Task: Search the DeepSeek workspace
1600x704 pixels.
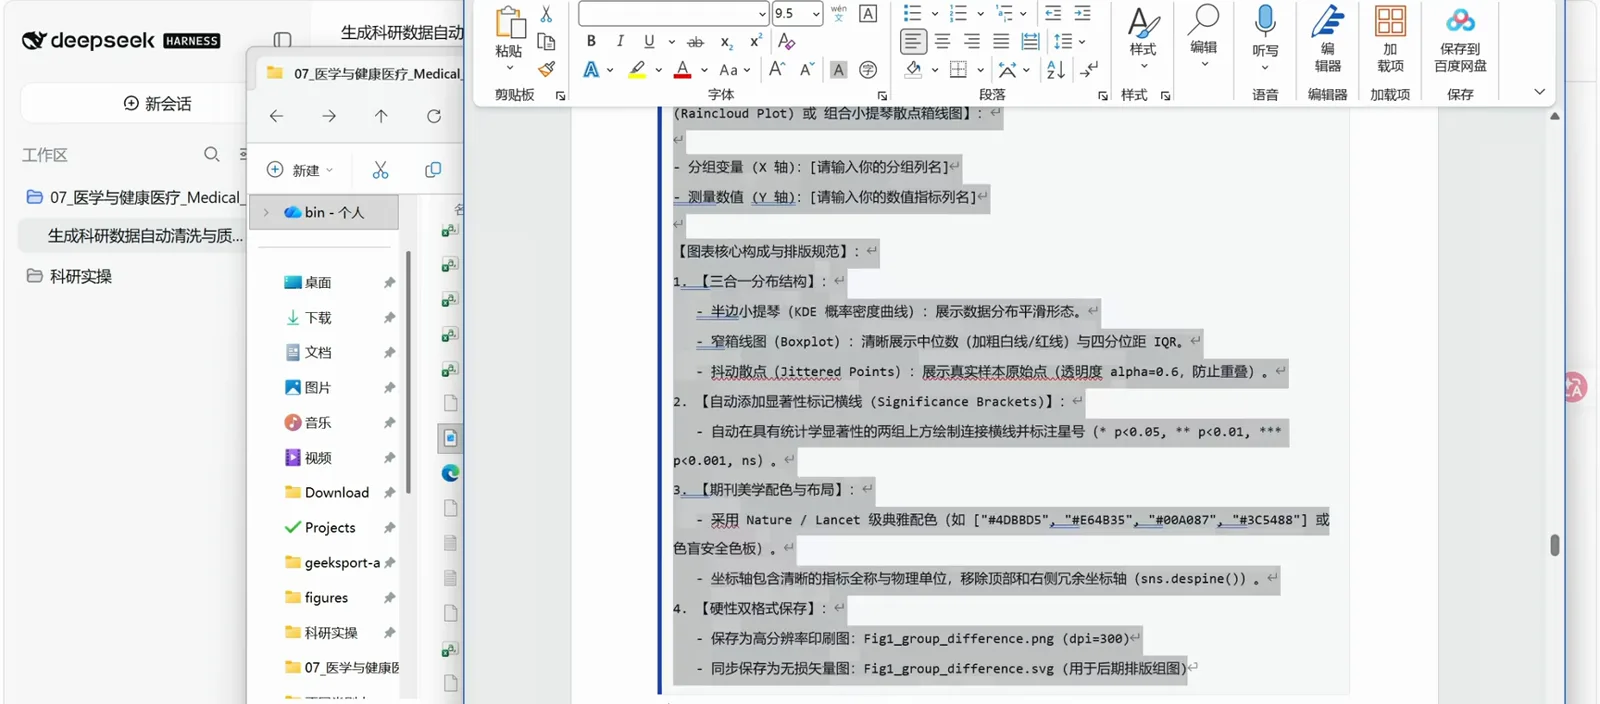Action: [x=212, y=154]
